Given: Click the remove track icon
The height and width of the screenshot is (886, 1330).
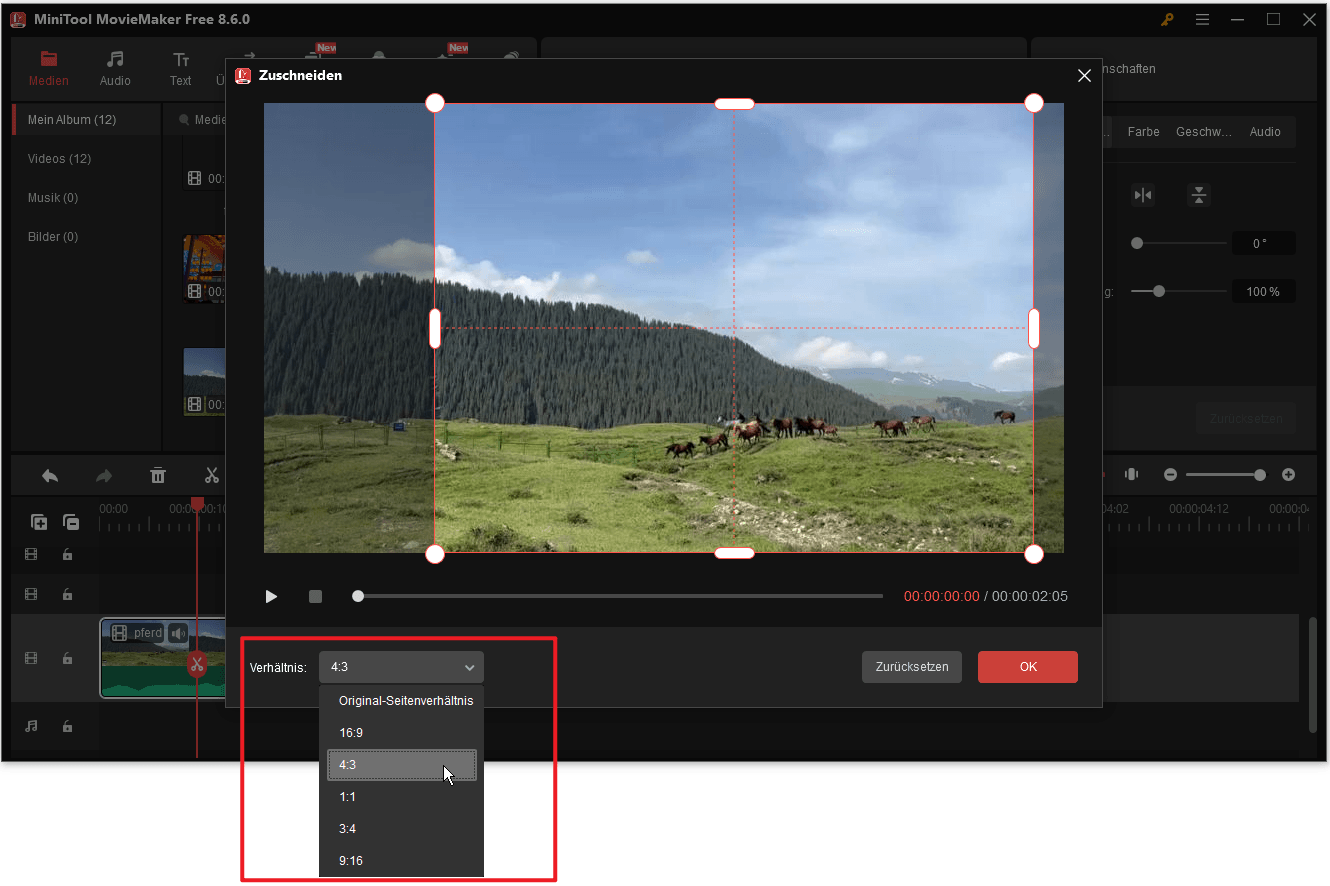Looking at the screenshot, I should pyautogui.click(x=71, y=521).
